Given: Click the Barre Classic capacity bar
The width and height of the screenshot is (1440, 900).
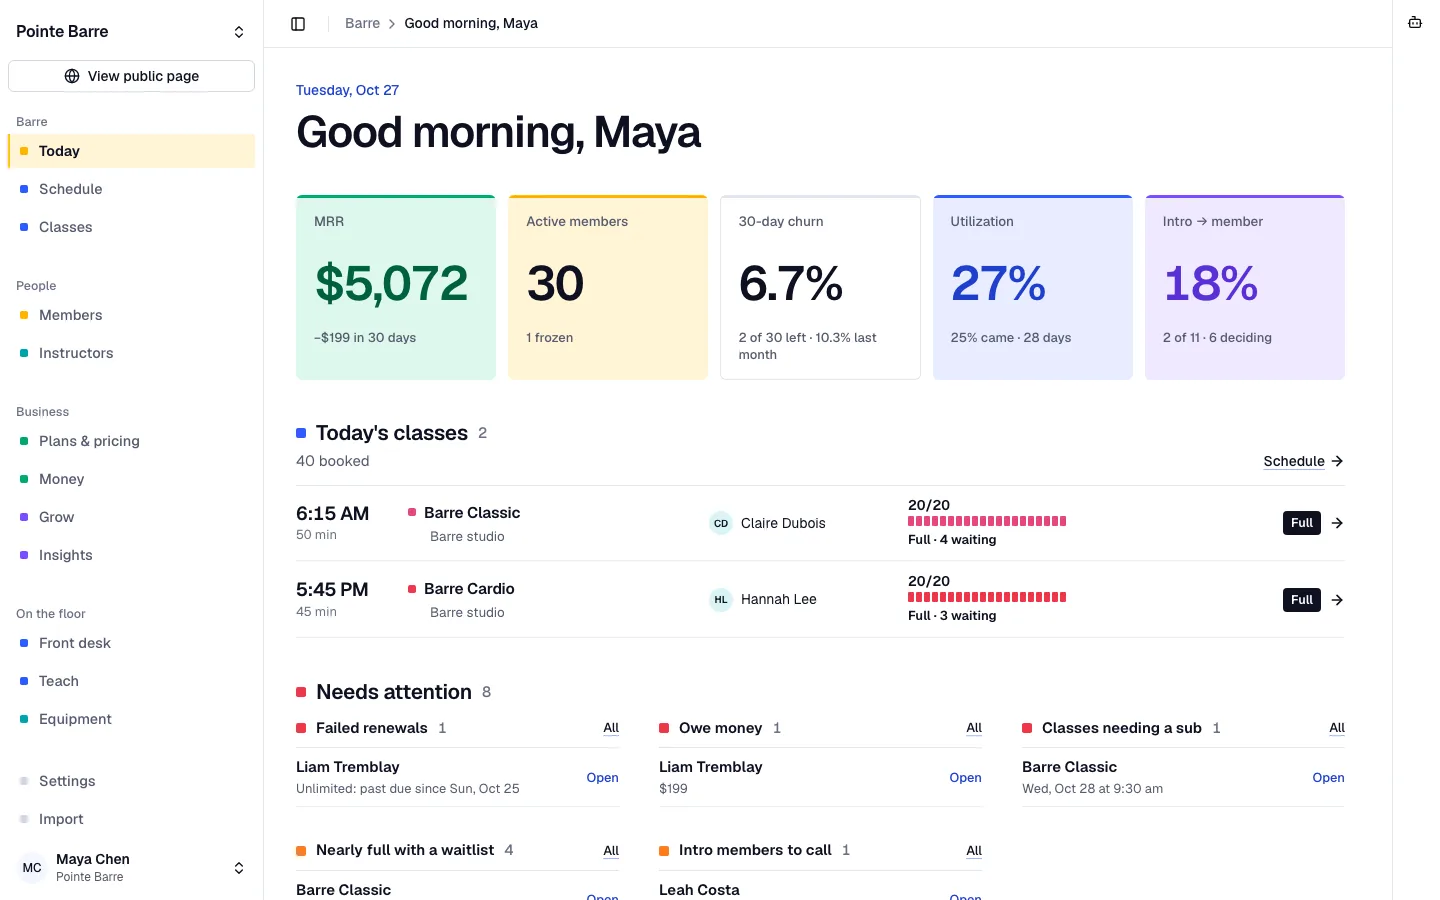Looking at the screenshot, I should pyautogui.click(x=987, y=521).
